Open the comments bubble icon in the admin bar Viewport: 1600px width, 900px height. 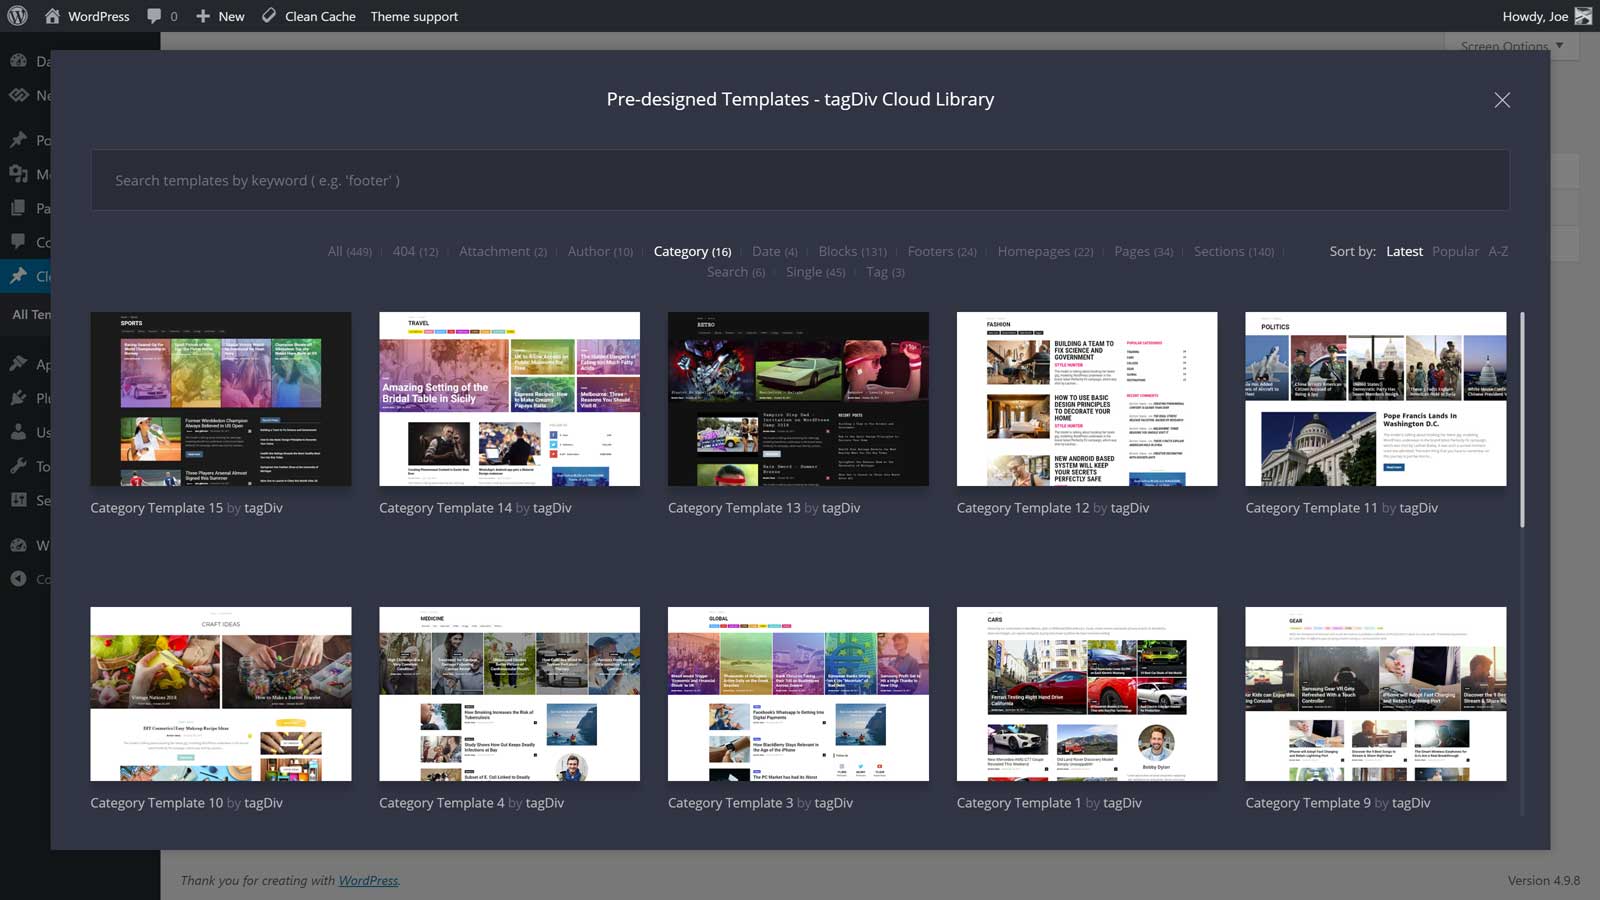tap(154, 16)
